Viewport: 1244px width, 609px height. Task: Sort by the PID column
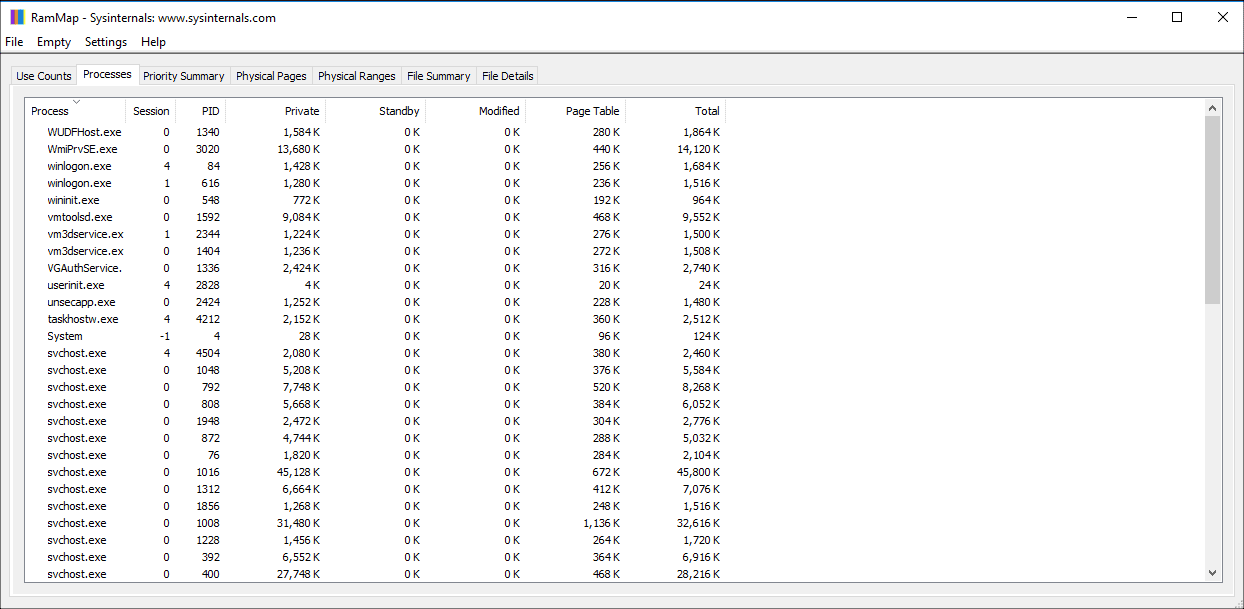[209, 111]
